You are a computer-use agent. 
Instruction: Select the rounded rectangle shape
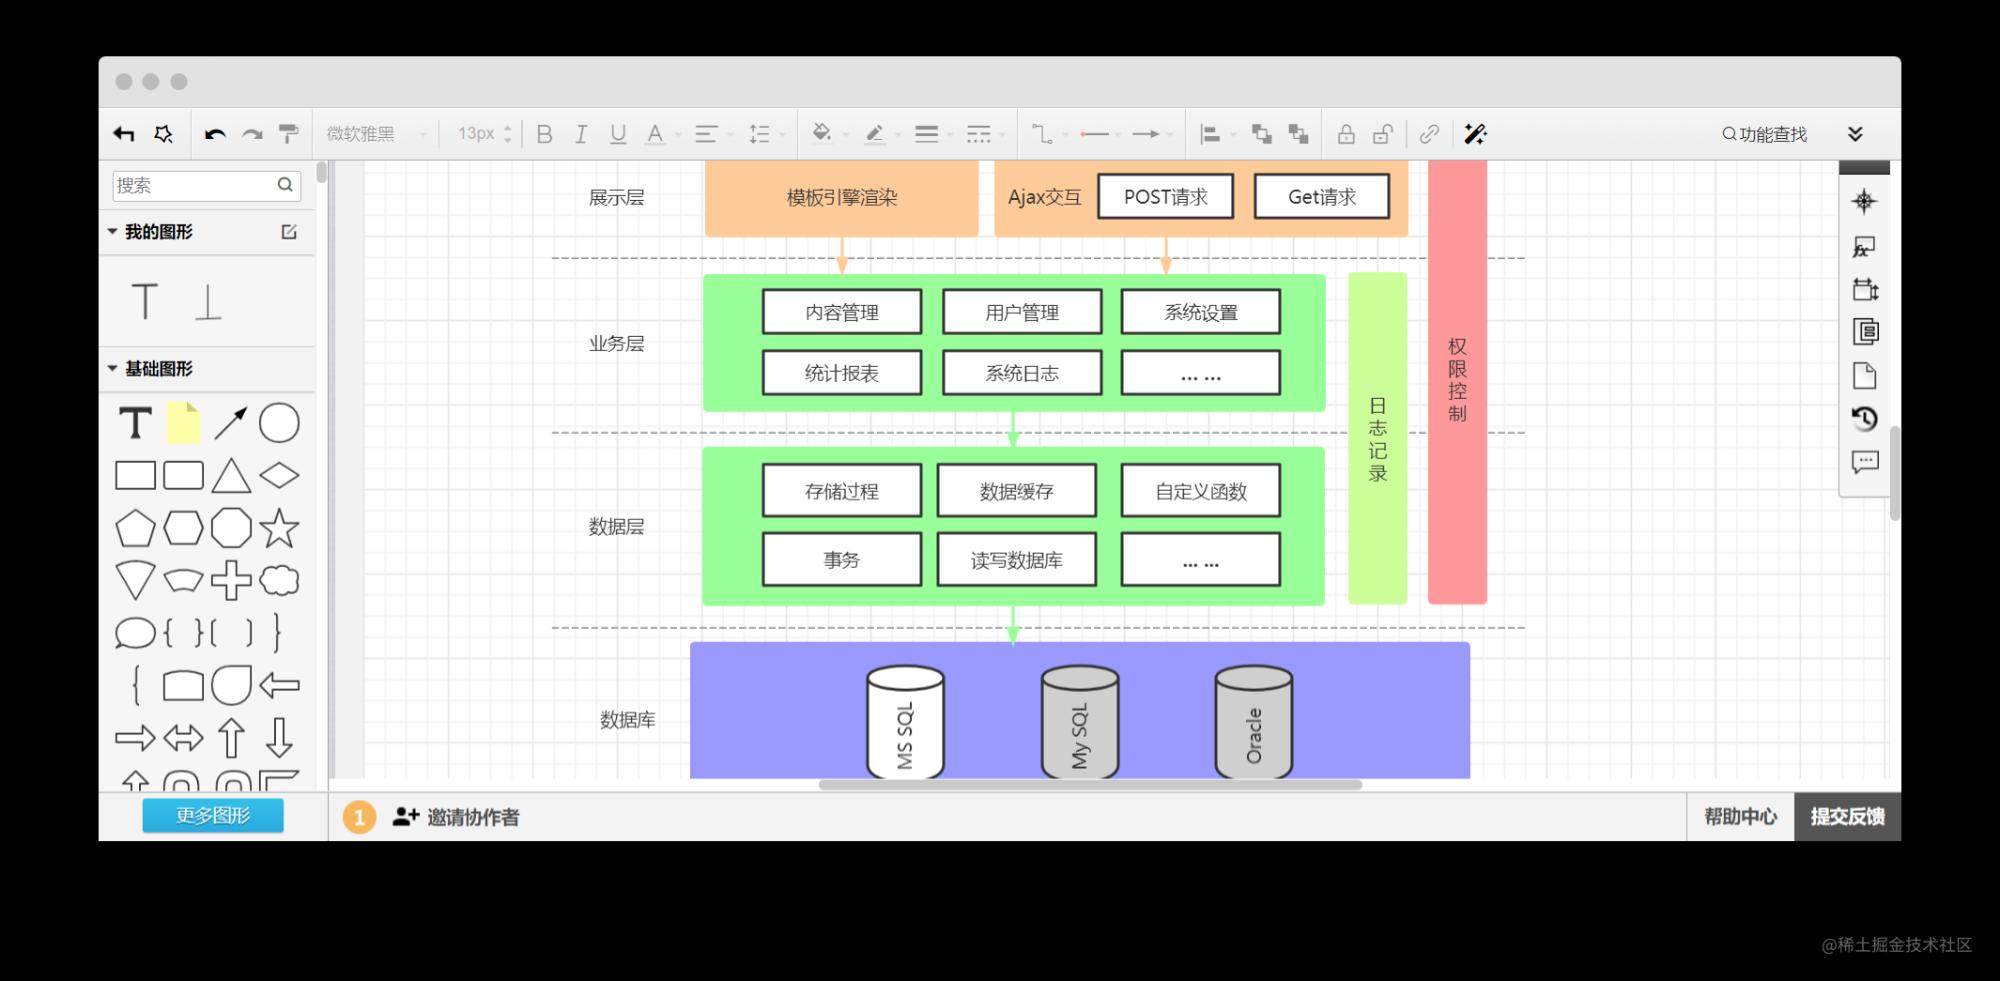183,475
